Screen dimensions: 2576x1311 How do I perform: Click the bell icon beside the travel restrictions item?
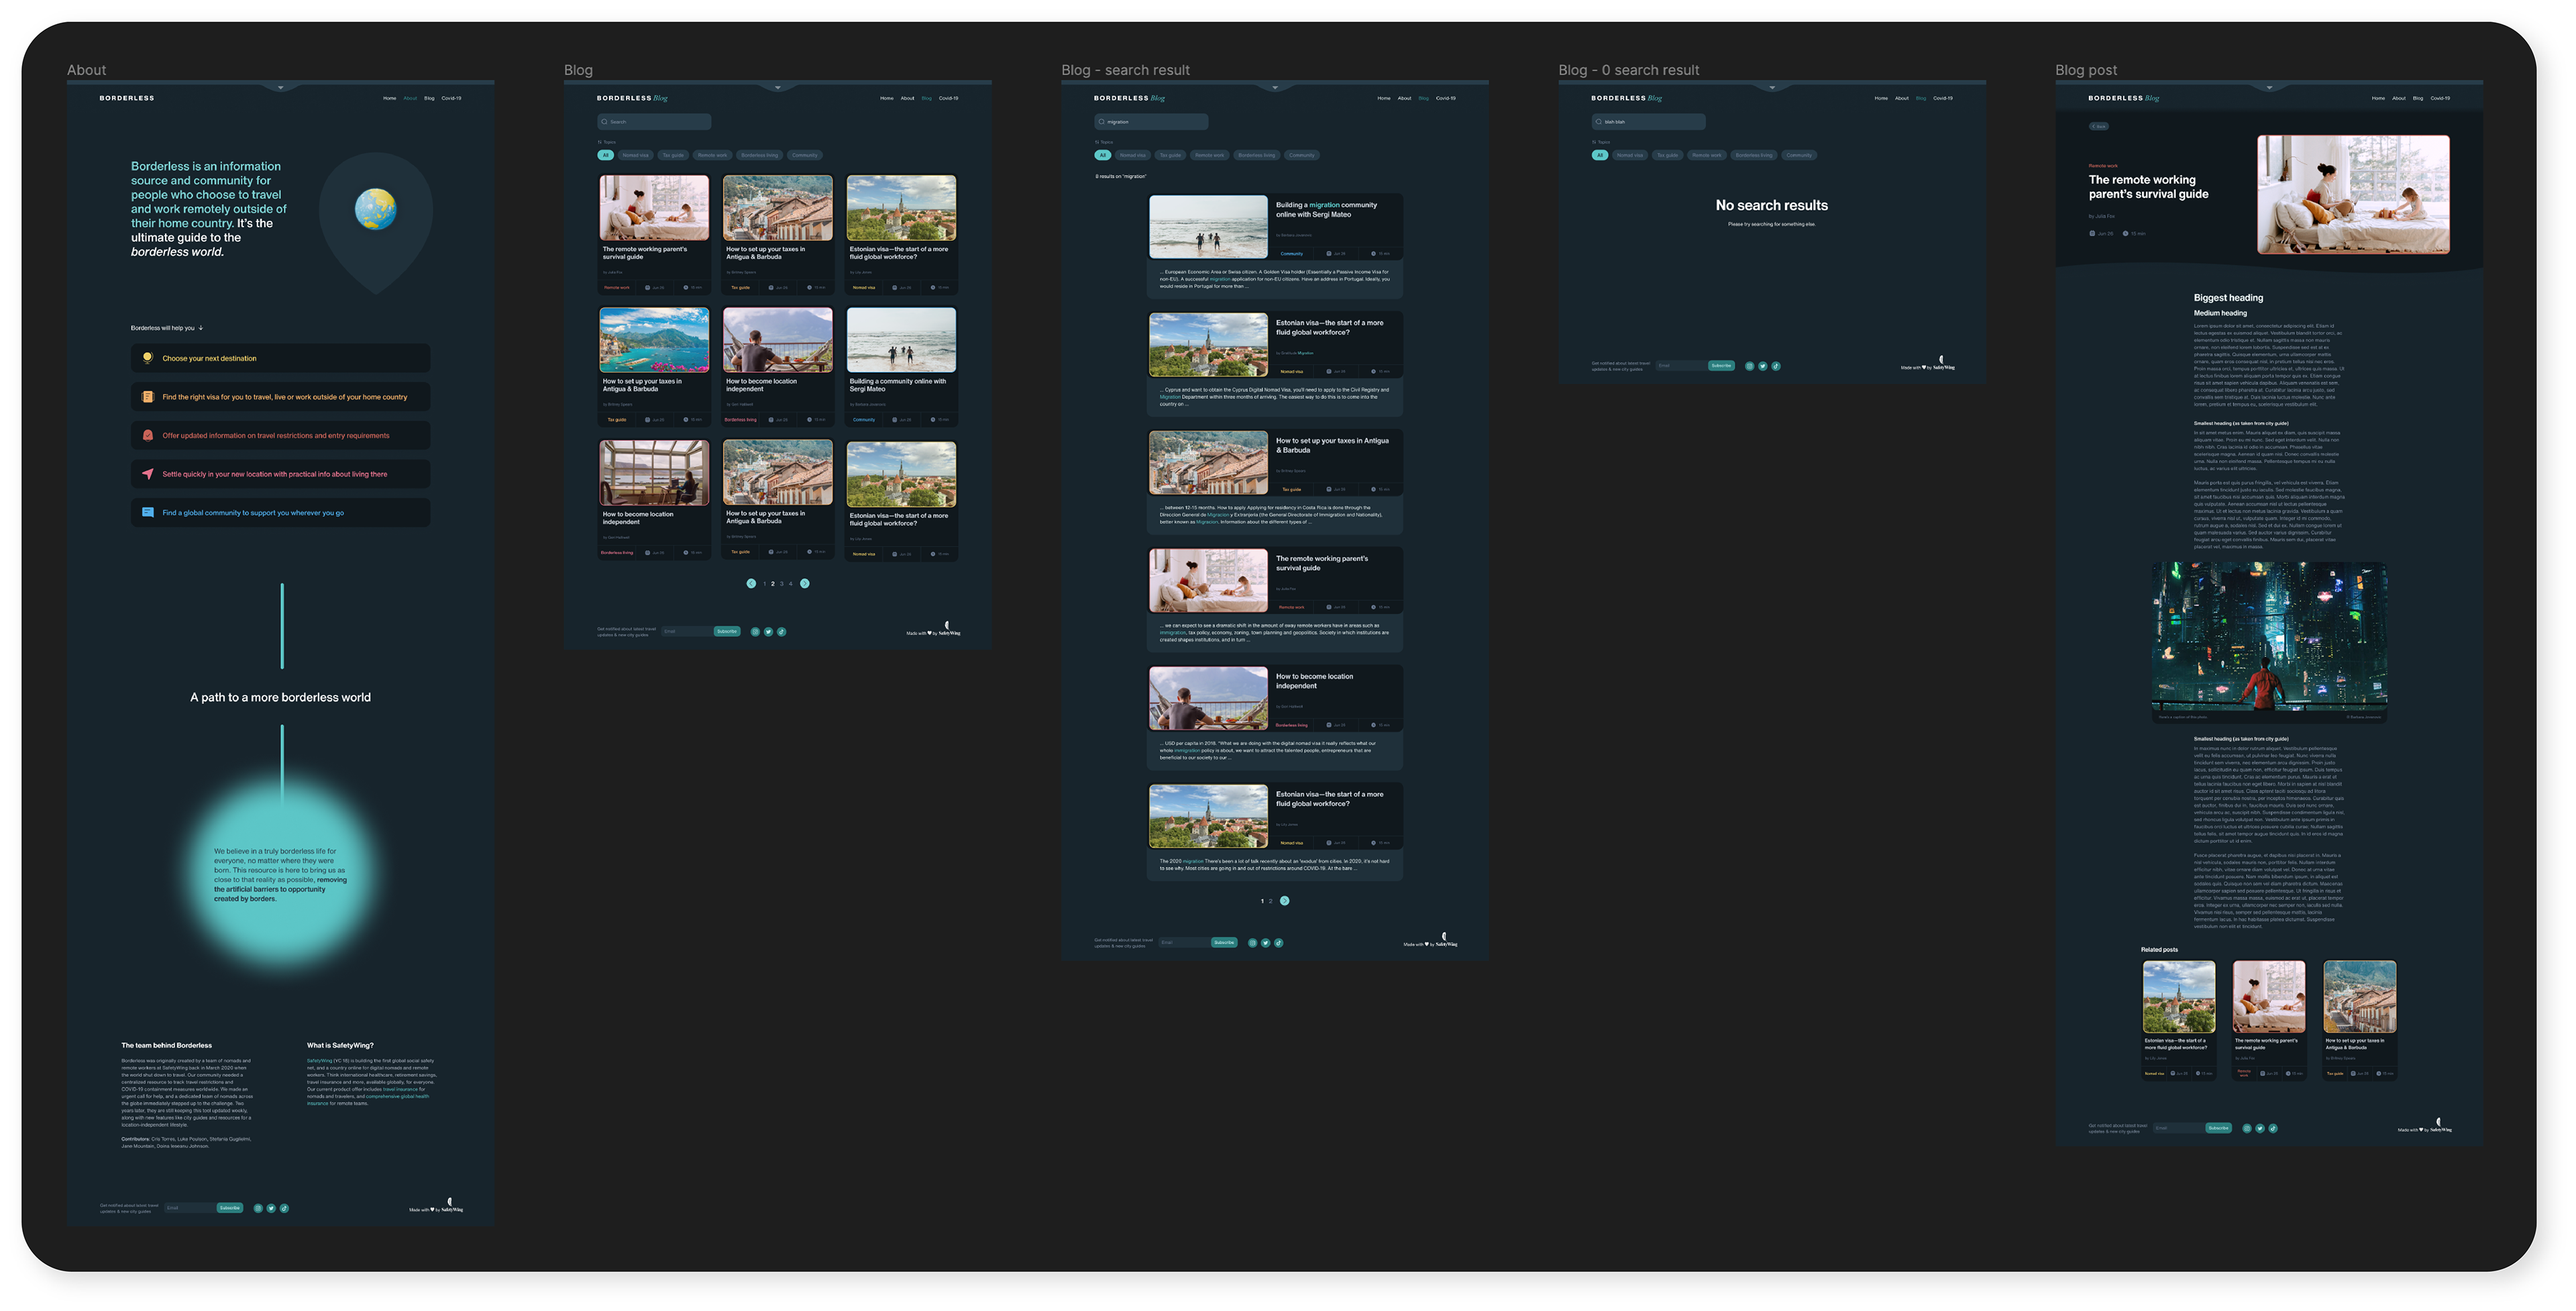148,435
